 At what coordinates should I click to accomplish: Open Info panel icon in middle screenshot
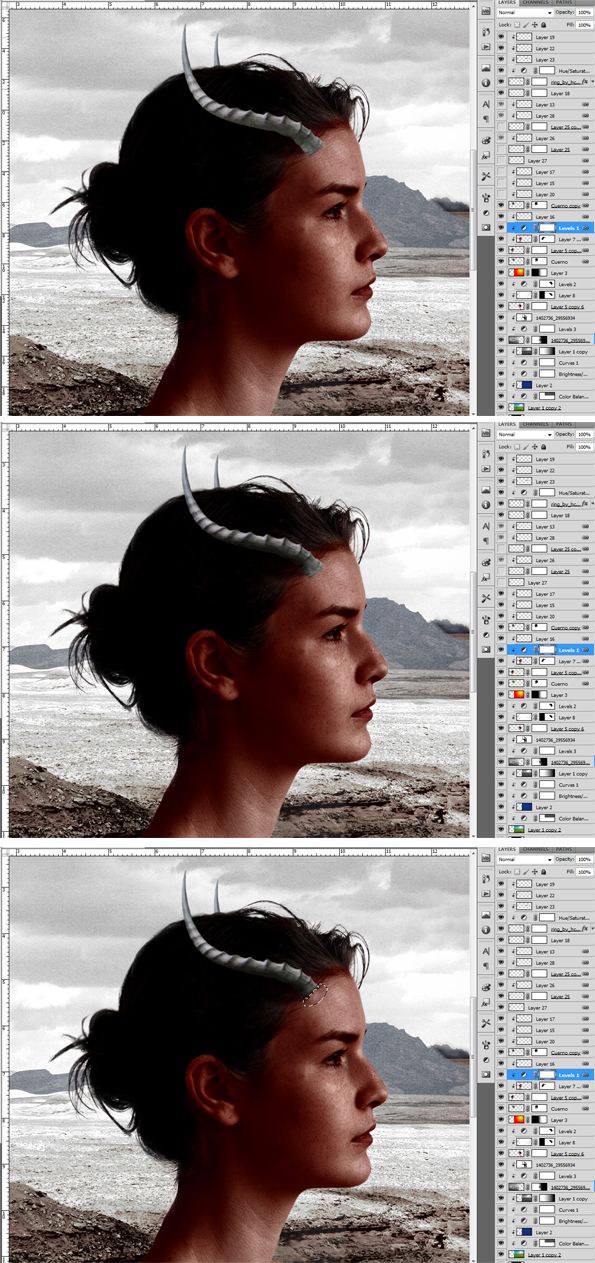[486, 504]
